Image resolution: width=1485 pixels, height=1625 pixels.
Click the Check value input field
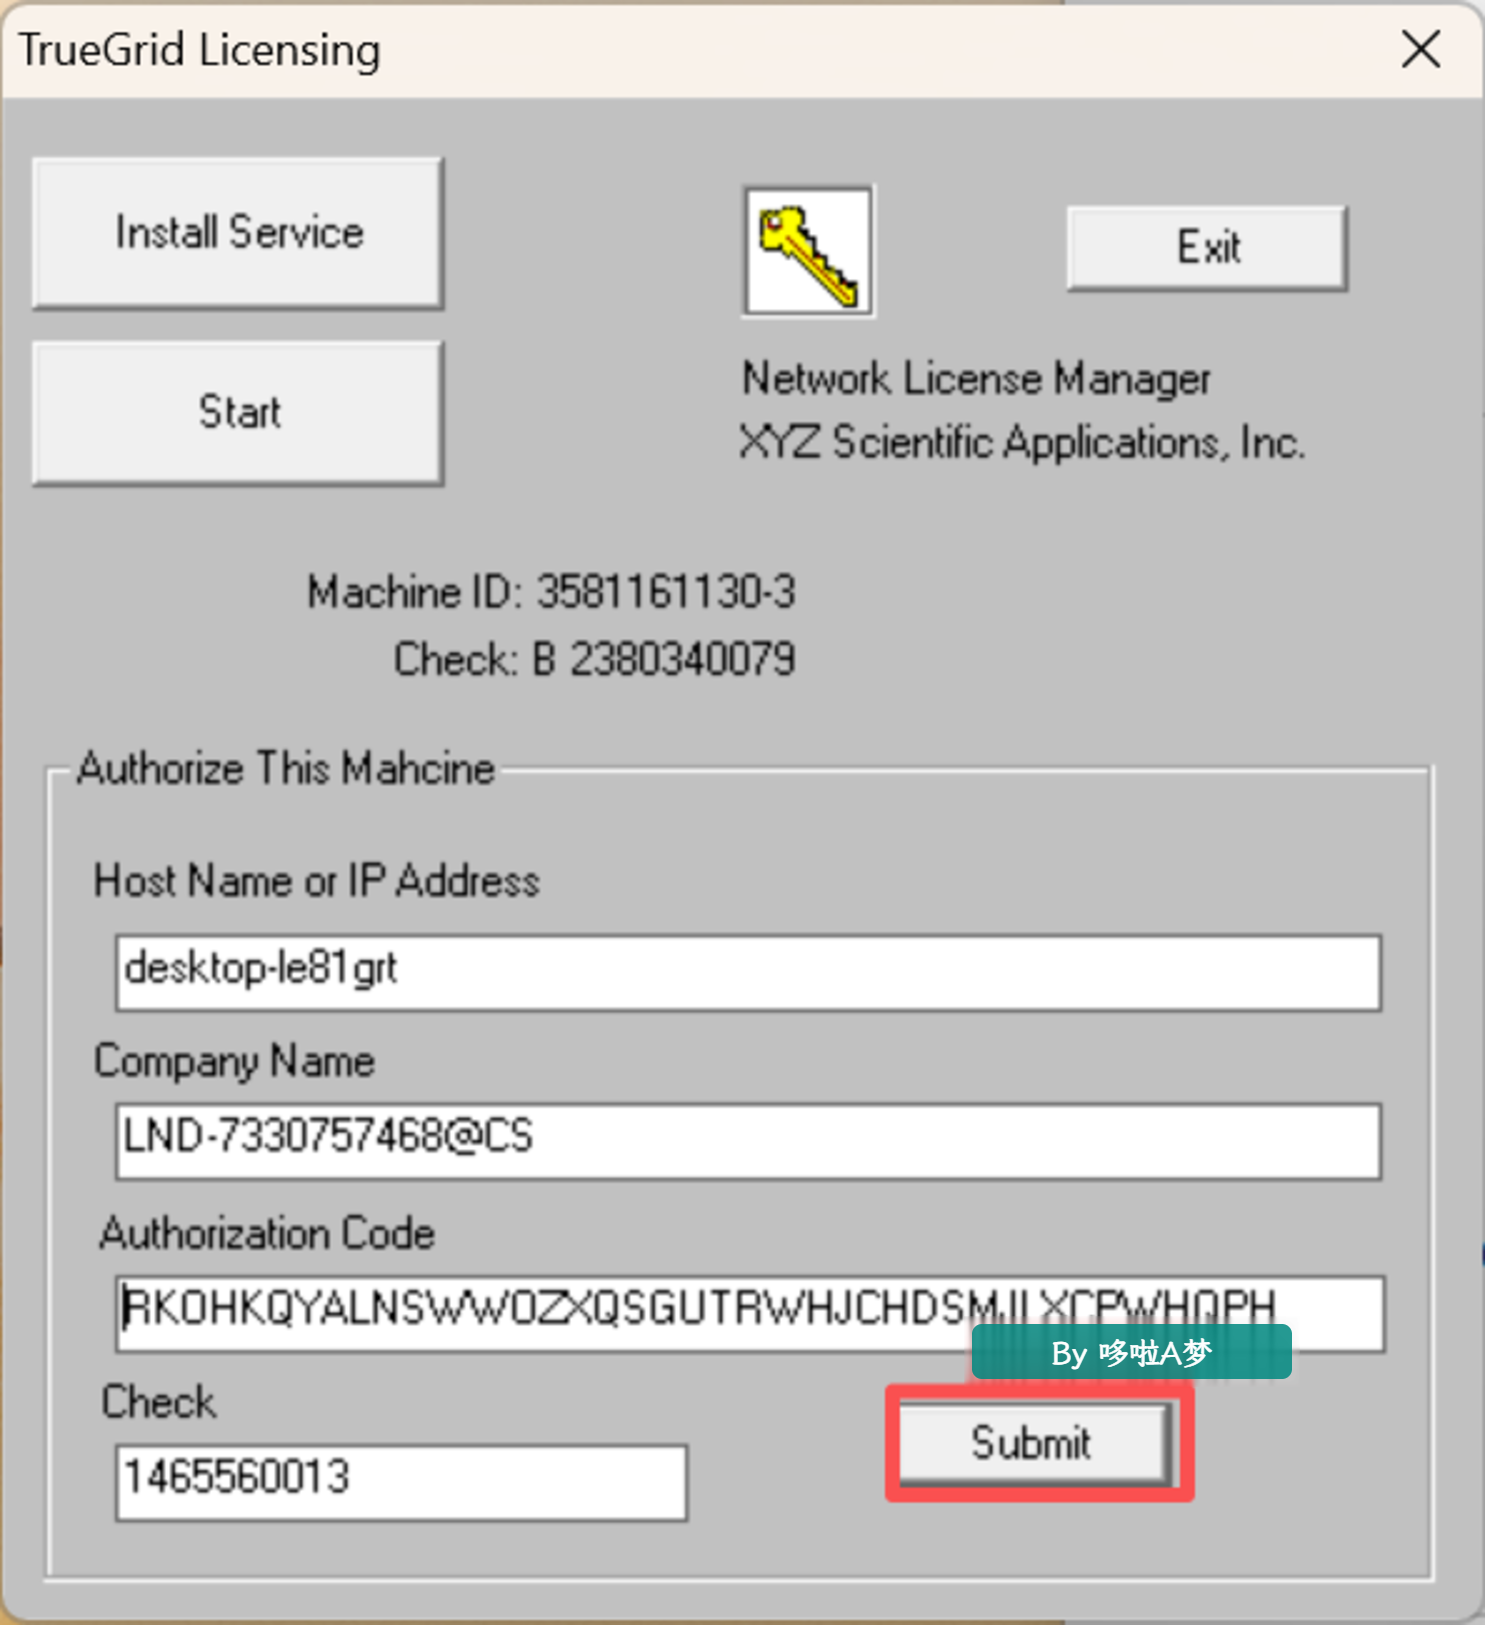click(x=402, y=1482)
